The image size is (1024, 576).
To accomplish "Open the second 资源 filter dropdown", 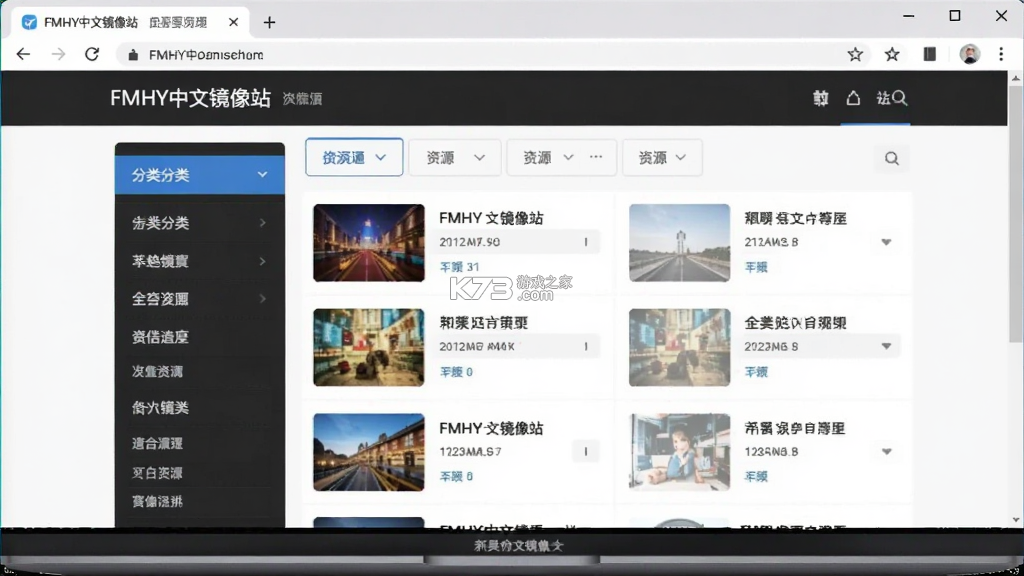I will tap(455, 157).
